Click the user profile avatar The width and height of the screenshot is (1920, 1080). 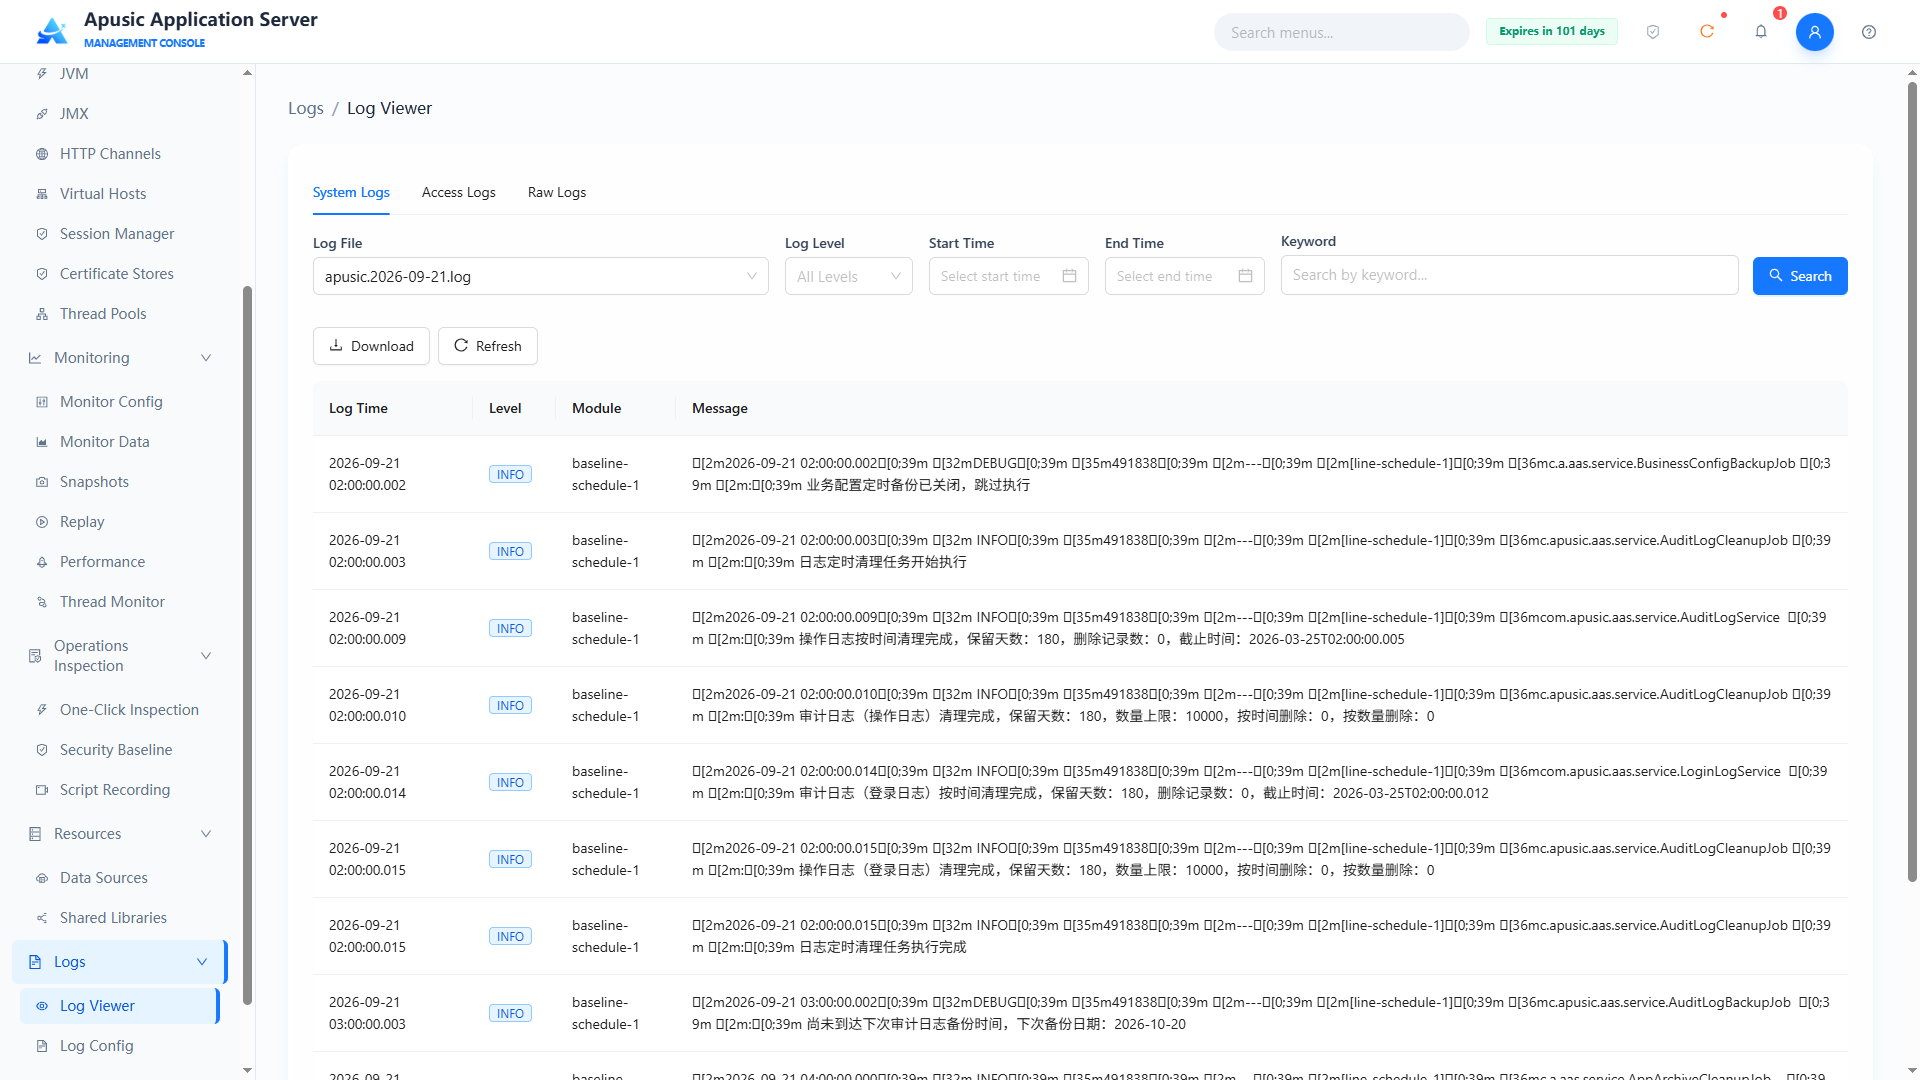(x=1814, y=32)
